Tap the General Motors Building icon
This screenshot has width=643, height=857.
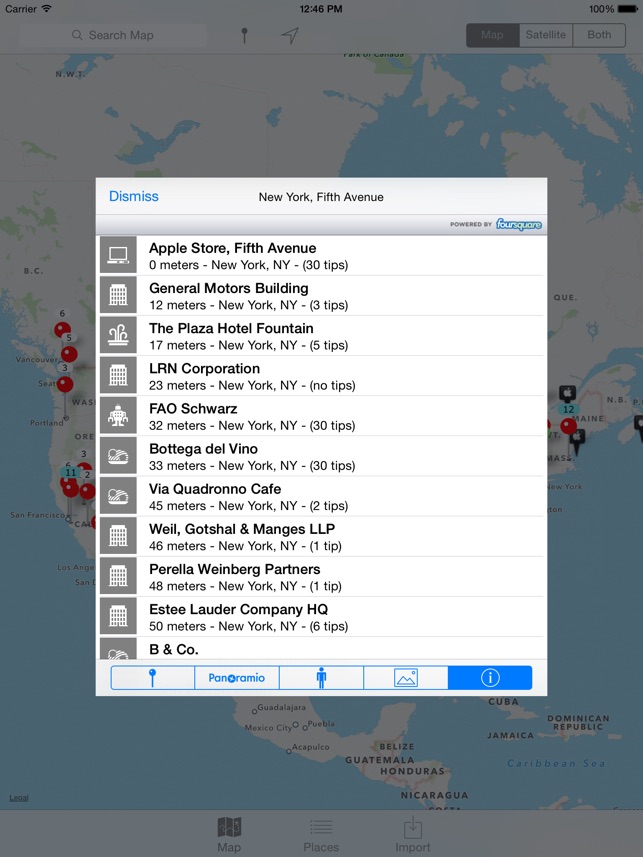tap(118, 295)
